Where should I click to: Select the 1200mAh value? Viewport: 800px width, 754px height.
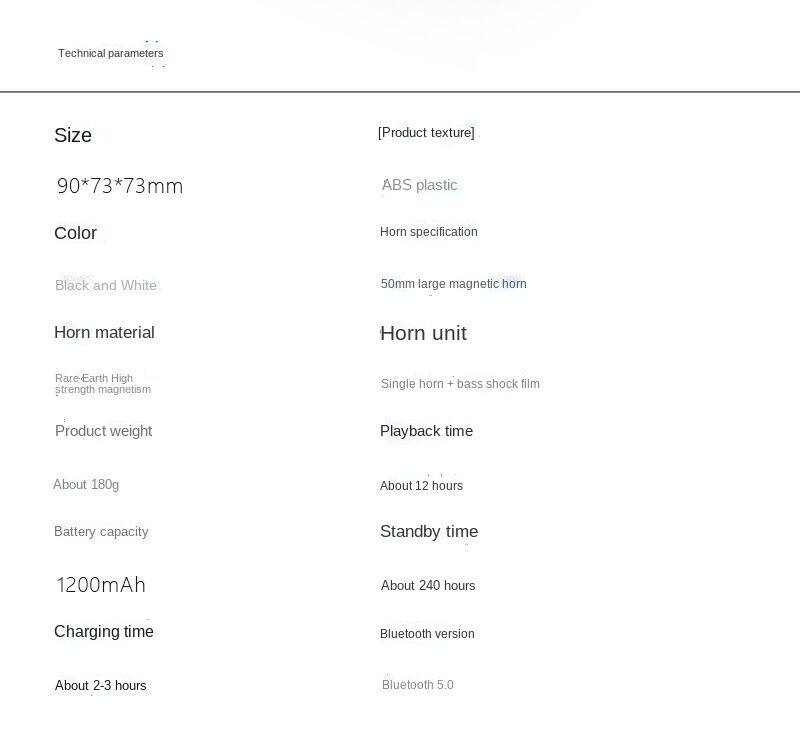tap(101, 585)
